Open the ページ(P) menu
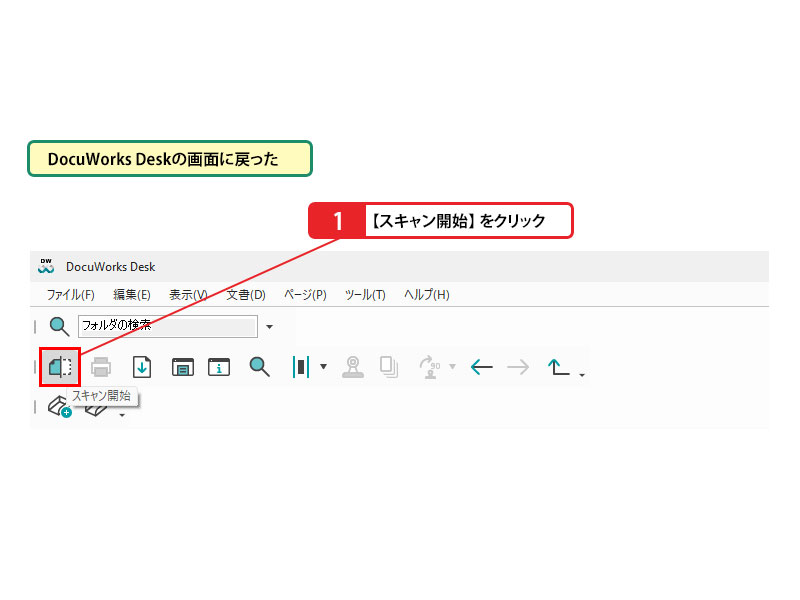 click(305, 295)
